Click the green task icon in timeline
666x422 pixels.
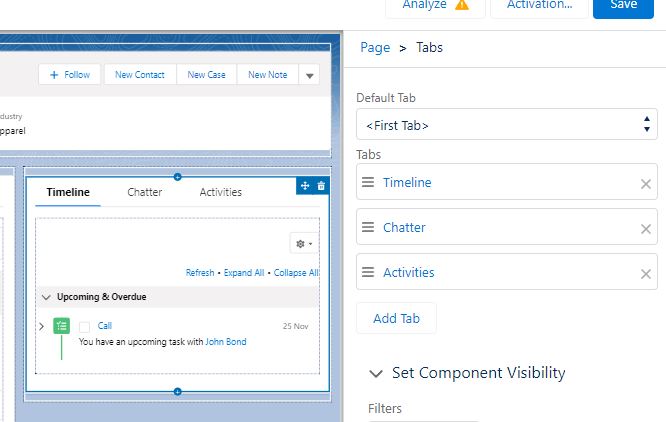(62, 326)
